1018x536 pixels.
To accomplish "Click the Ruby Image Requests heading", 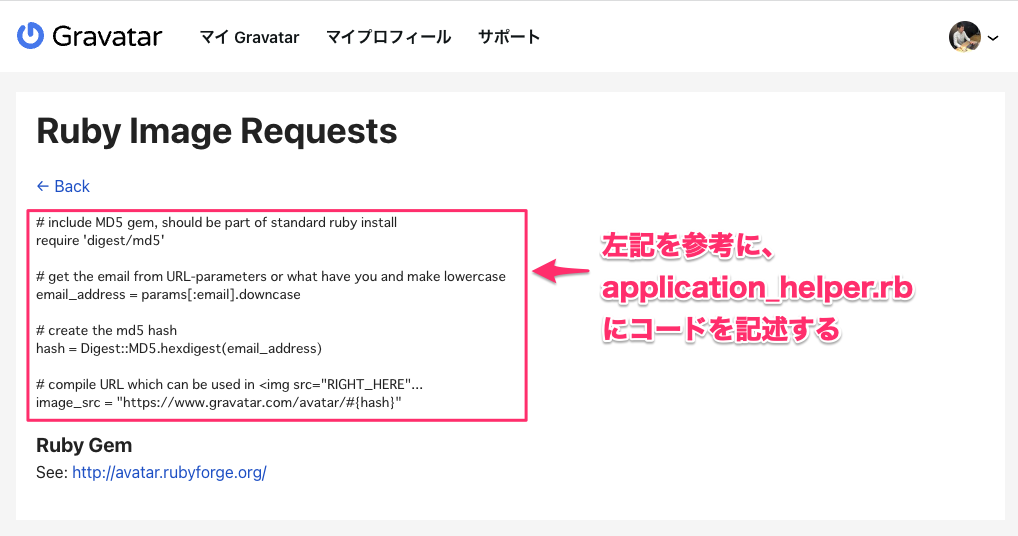I will point(216,131).
